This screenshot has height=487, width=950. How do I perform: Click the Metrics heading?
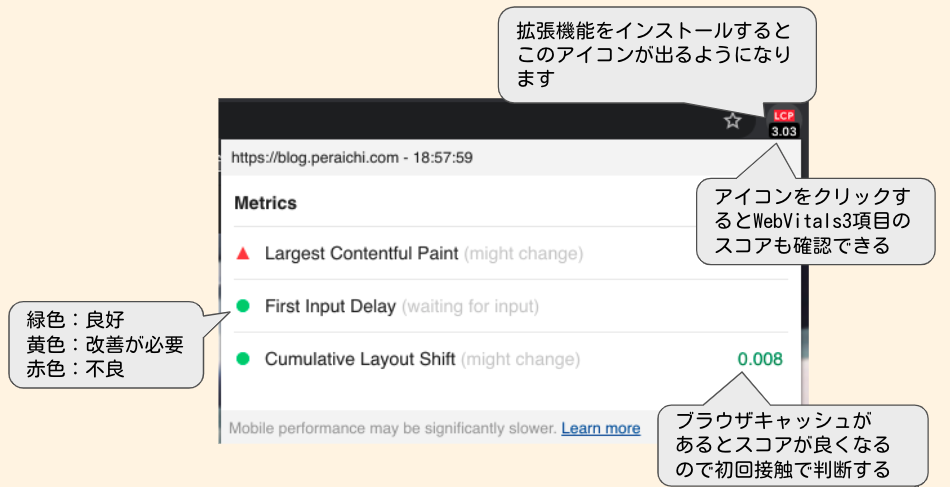(x=265, y=203)
